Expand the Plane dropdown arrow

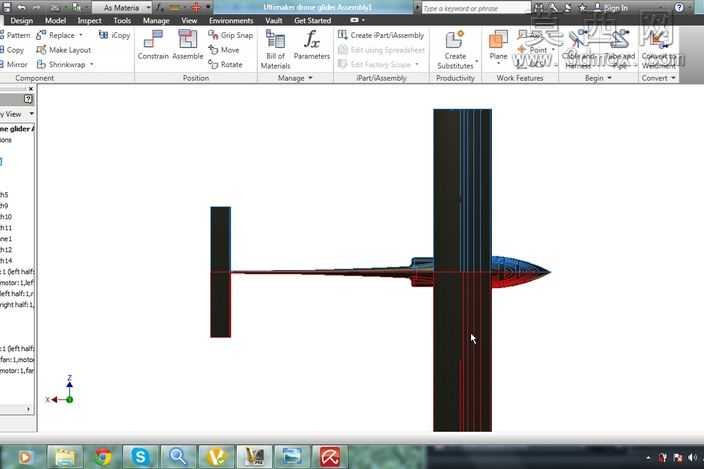point(498,63)
